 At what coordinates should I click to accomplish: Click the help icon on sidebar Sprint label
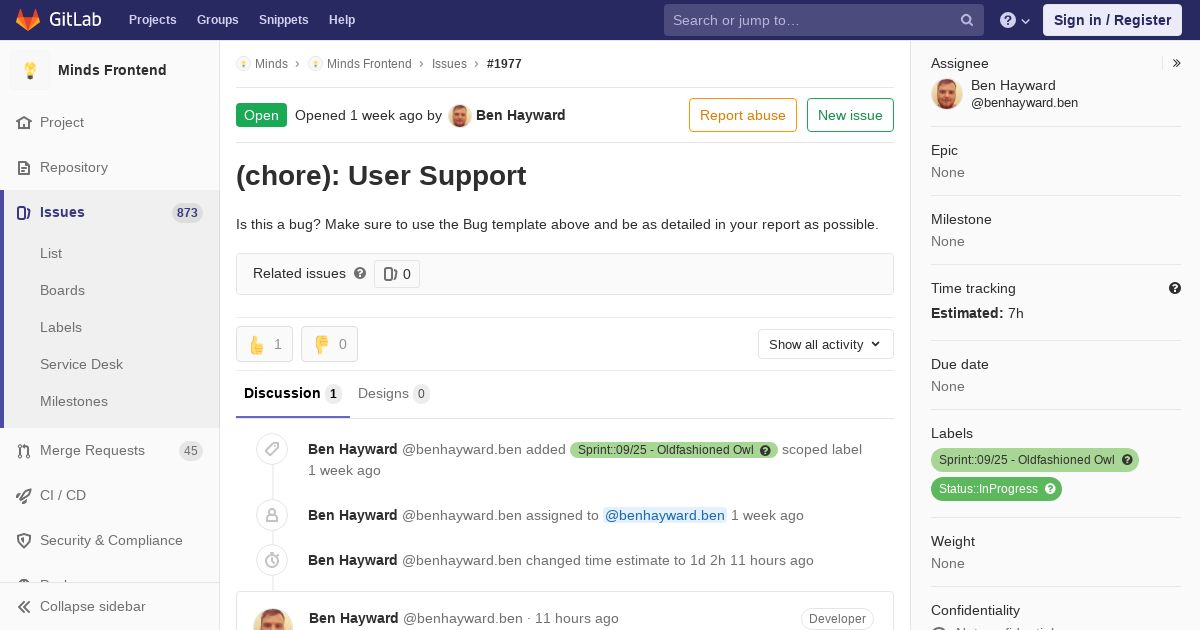pos(1127,460)
